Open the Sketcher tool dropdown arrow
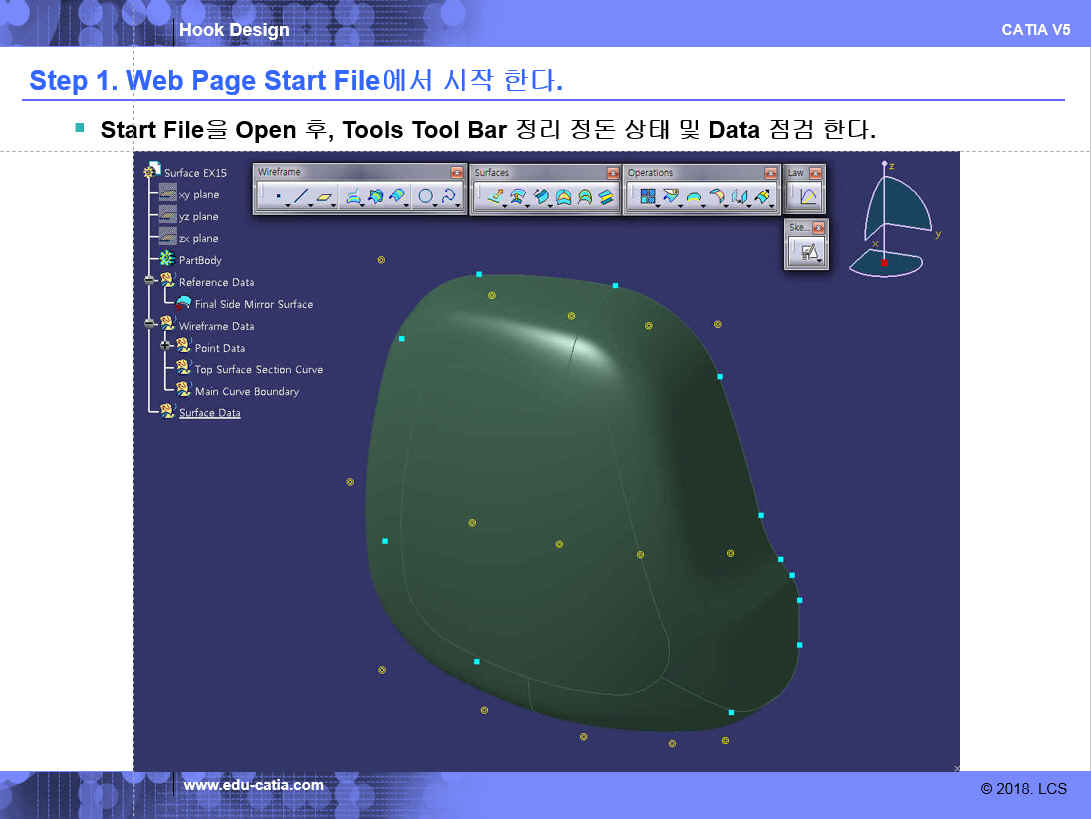Screen dimensions: 1091x819 819,261
